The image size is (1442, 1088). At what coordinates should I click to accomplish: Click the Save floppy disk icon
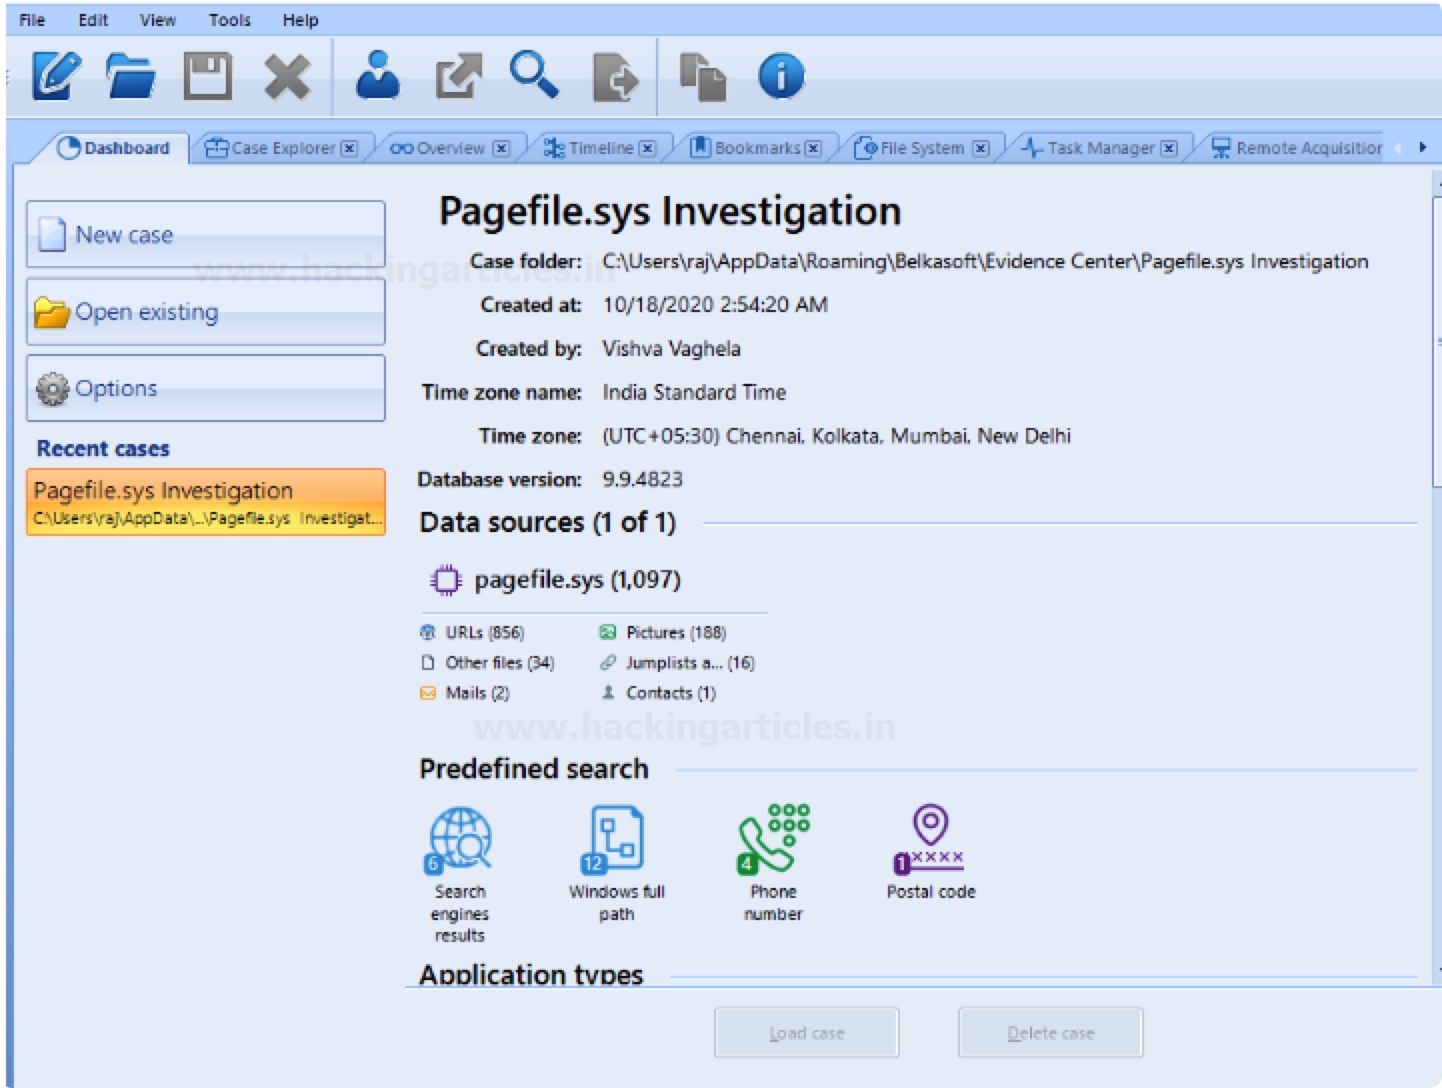point(208,76)
